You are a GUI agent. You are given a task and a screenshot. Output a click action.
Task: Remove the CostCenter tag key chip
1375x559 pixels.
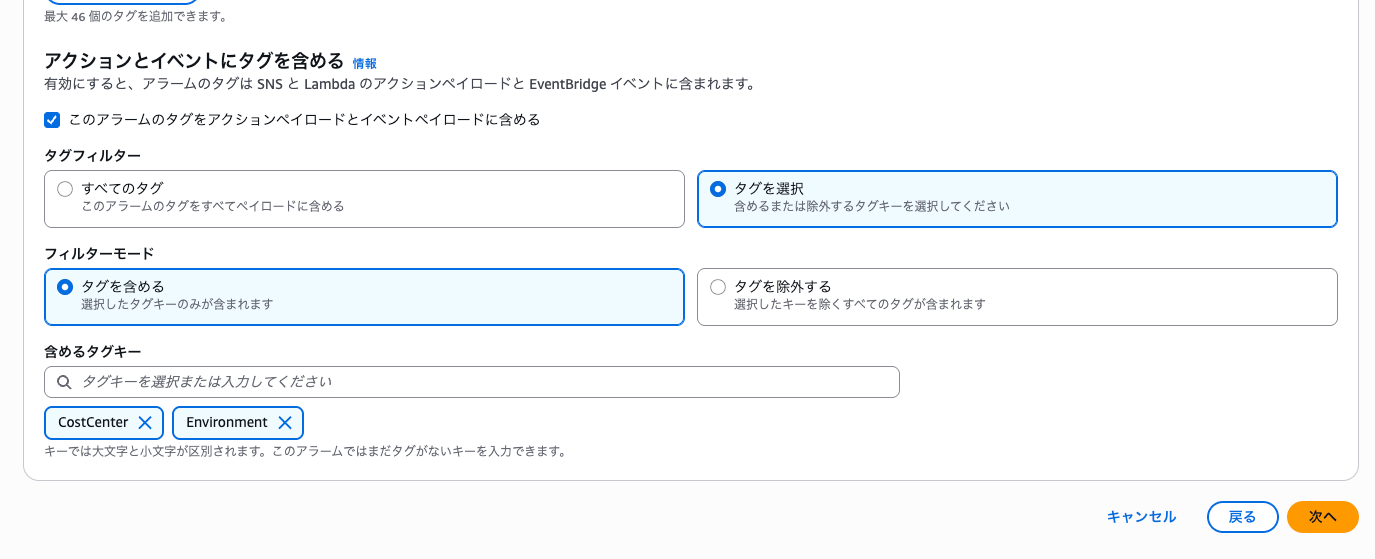[x=145, y=423]
